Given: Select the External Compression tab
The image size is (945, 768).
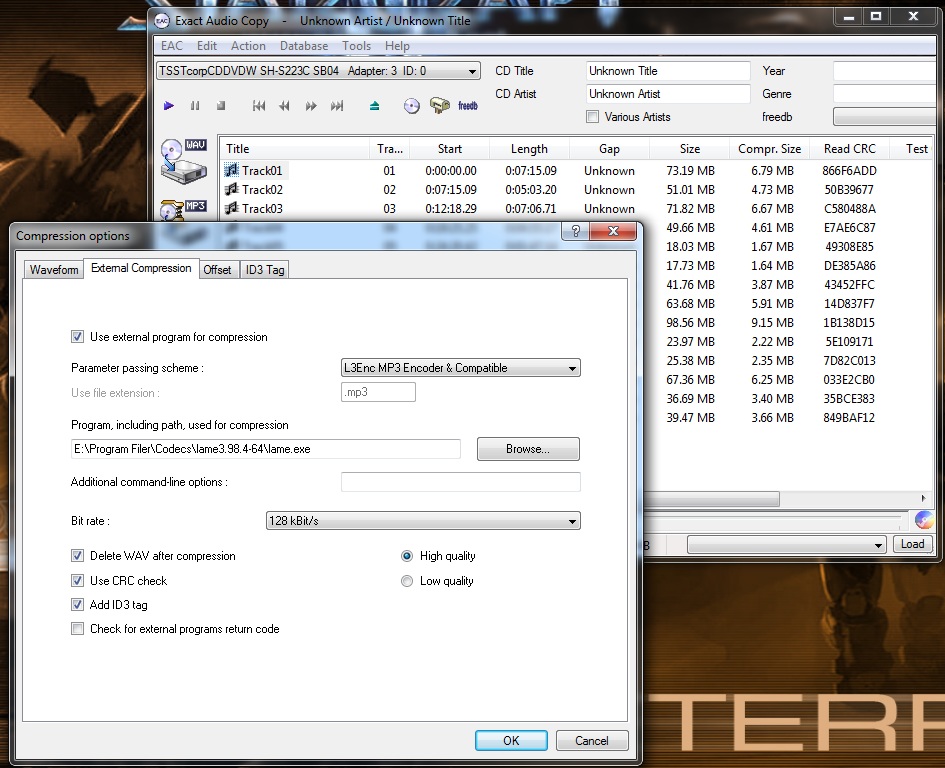Looking at the screenshot, I should pos(141,268).
